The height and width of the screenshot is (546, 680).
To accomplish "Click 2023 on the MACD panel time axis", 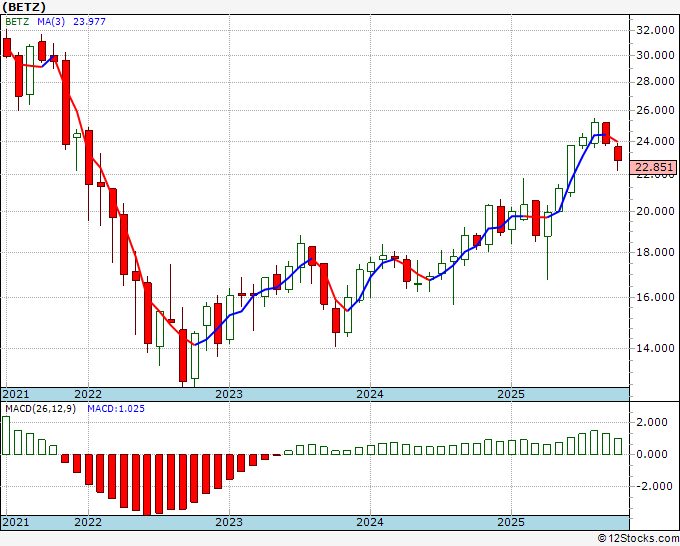I will [x=229, y=522].
